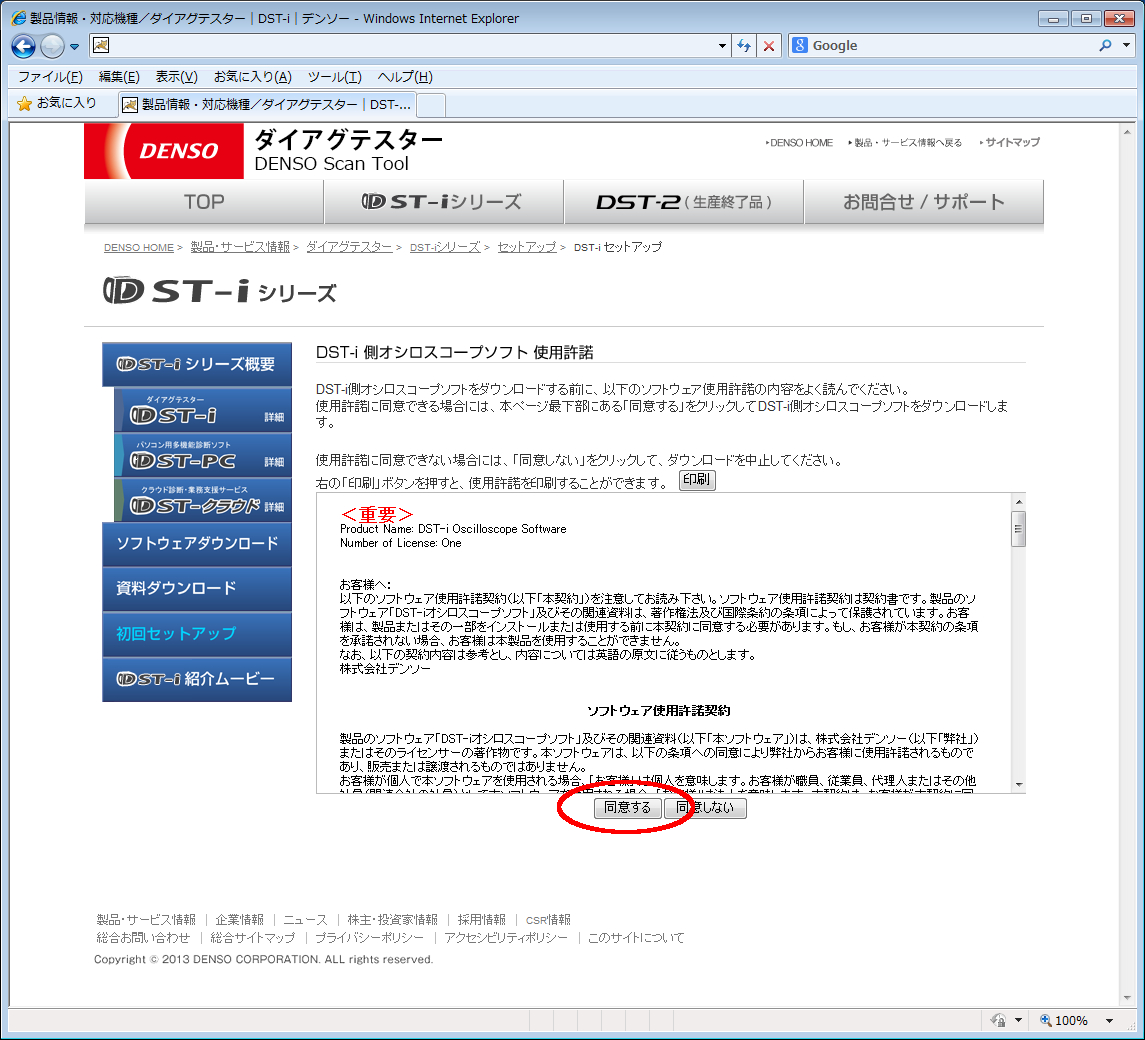Screen dimensions: 1145x1040
Task: Click the お気に入り favorites star button
Action: (57, 104)
